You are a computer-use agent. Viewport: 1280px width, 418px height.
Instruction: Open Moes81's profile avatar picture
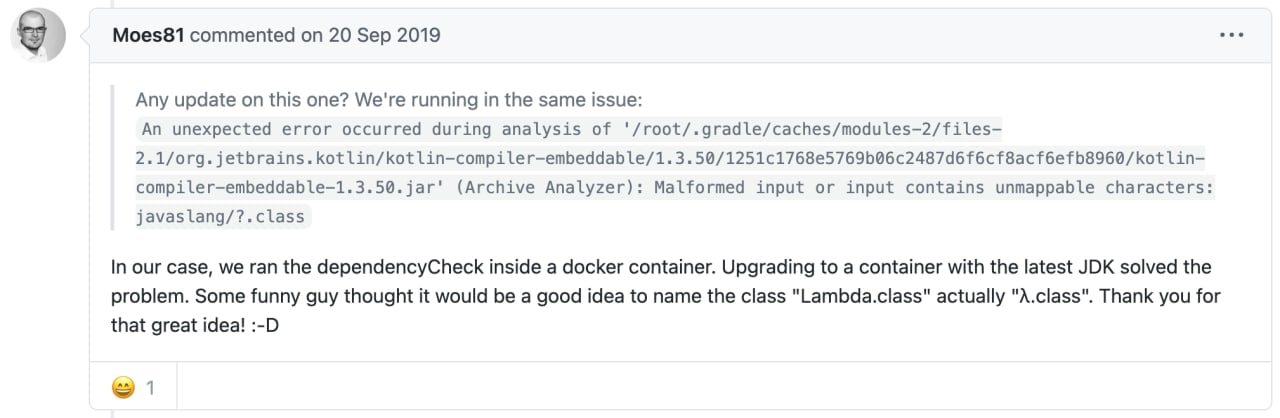(38, 35)
